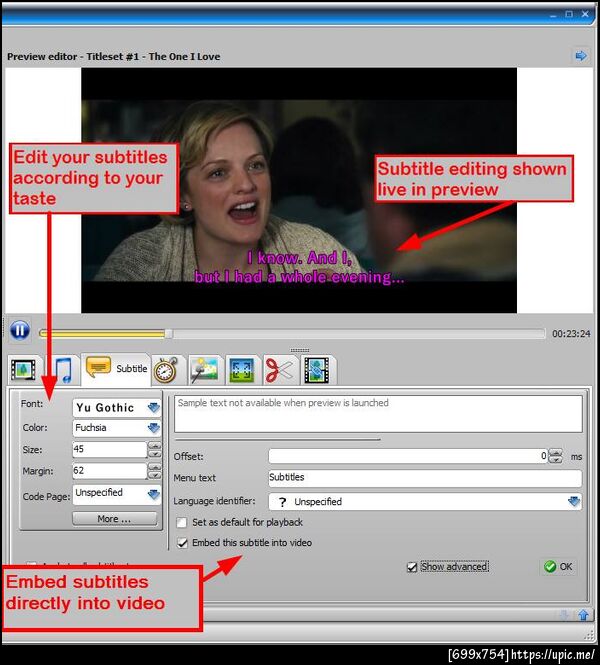
Task: Click the yellow playback progress bar
Action: (x=102, y=334)
